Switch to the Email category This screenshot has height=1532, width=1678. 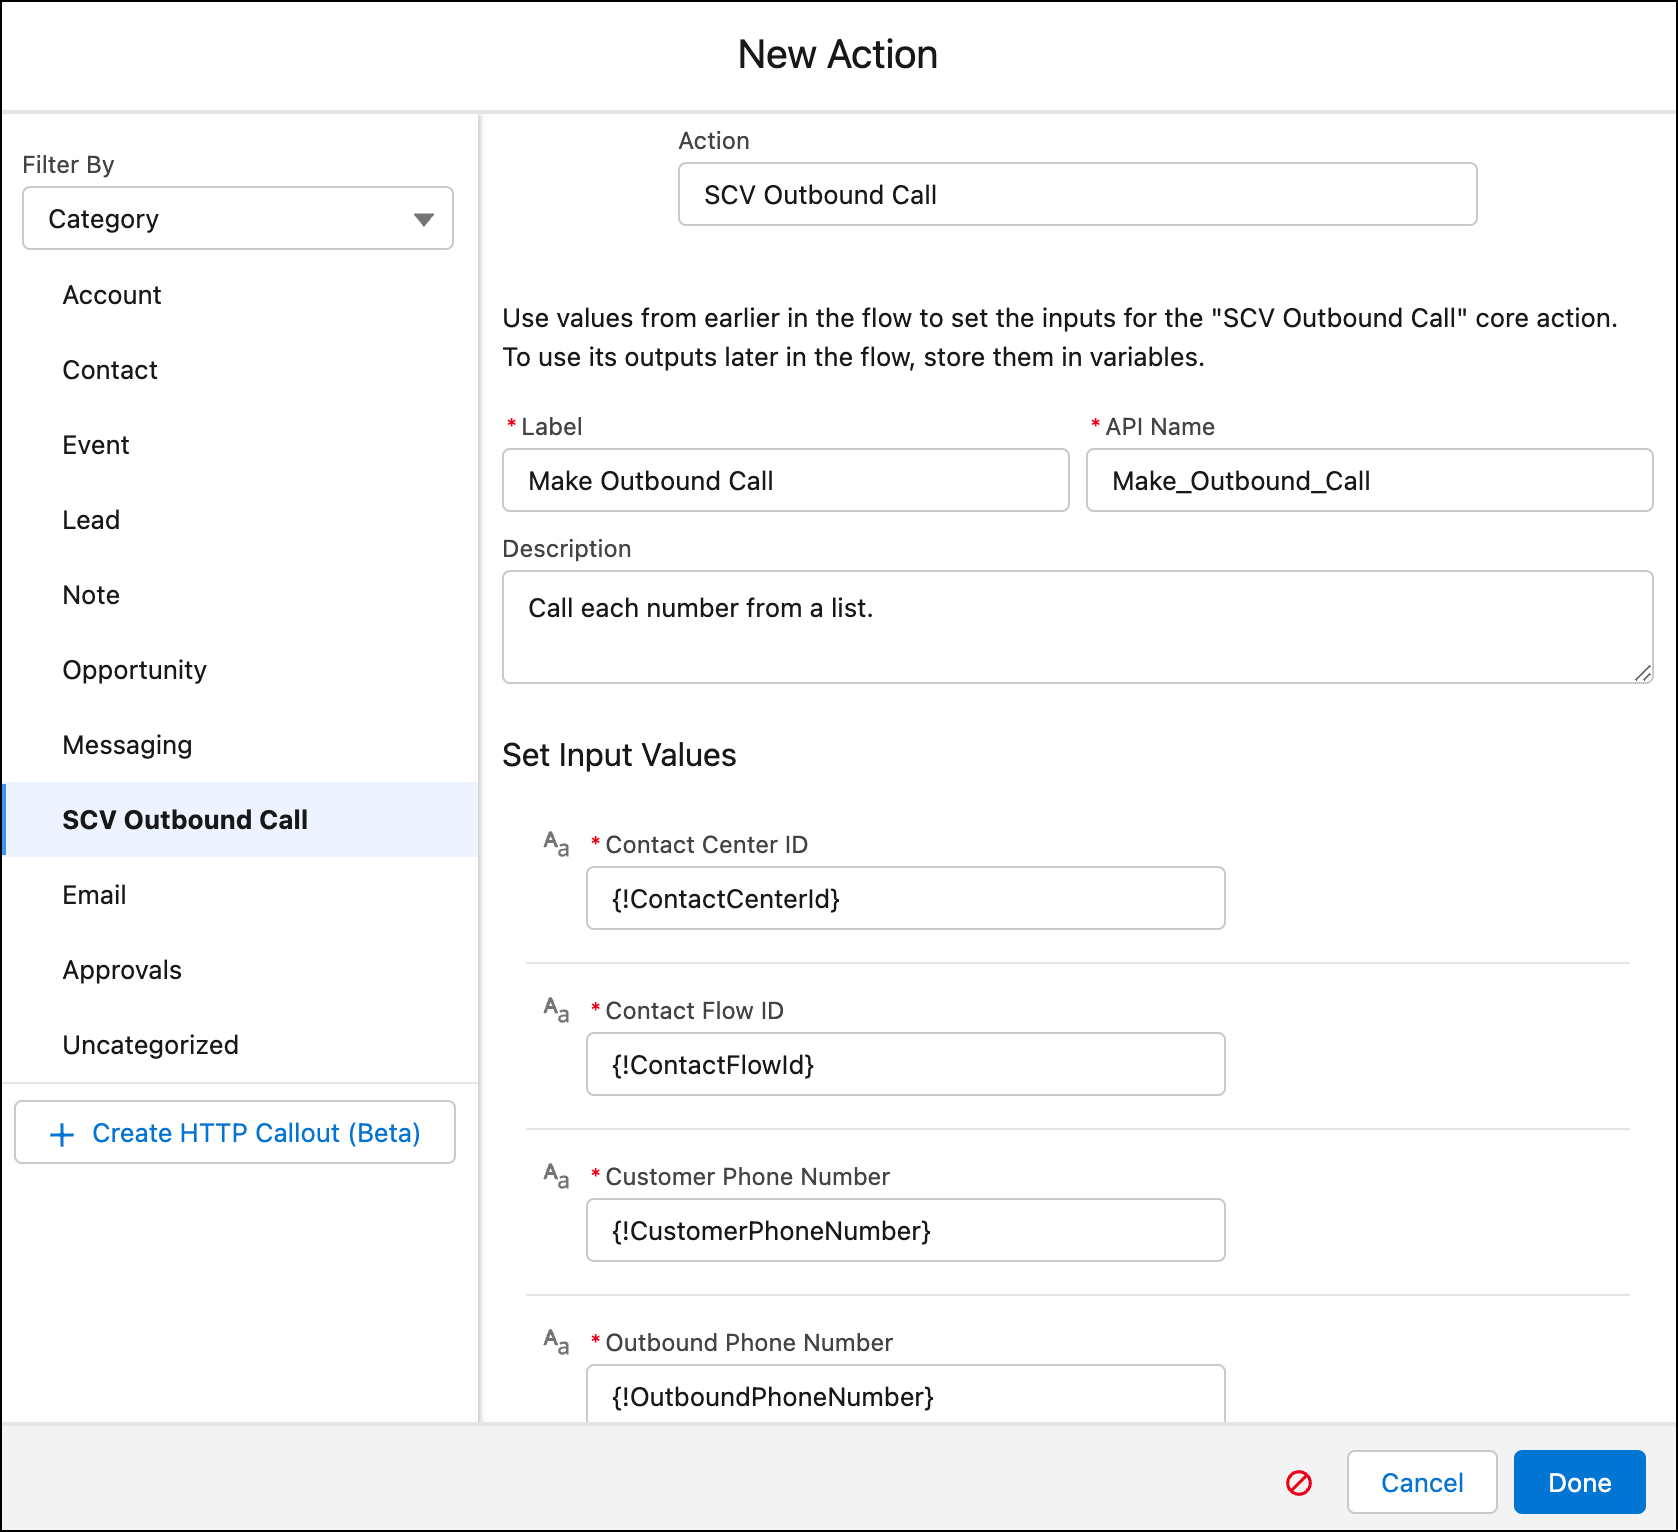[93, 894]
